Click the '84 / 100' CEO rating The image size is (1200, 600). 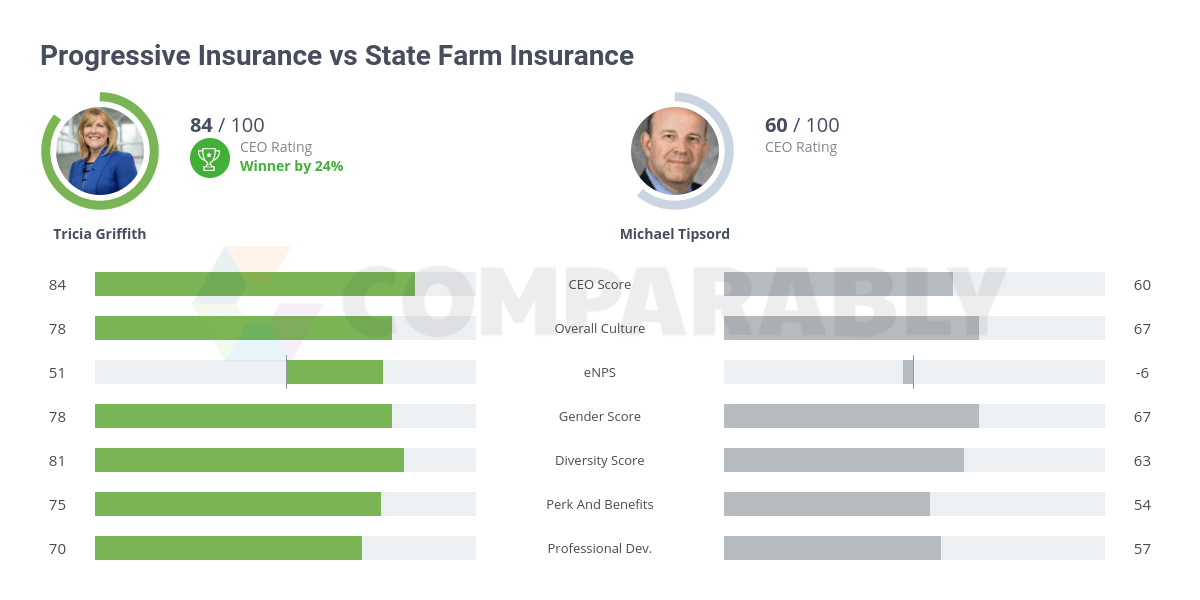click(227, 125)
